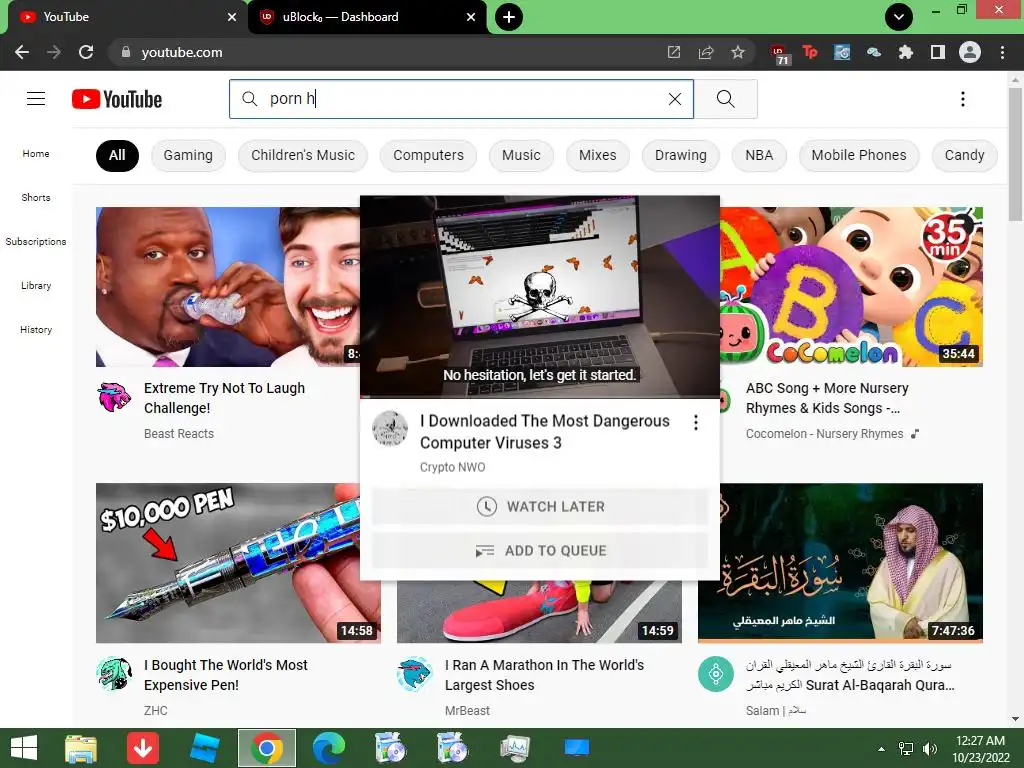Screen dimensions: 1024x768
Task: Click the Salam channel avatar
Action: click(716, 673)
